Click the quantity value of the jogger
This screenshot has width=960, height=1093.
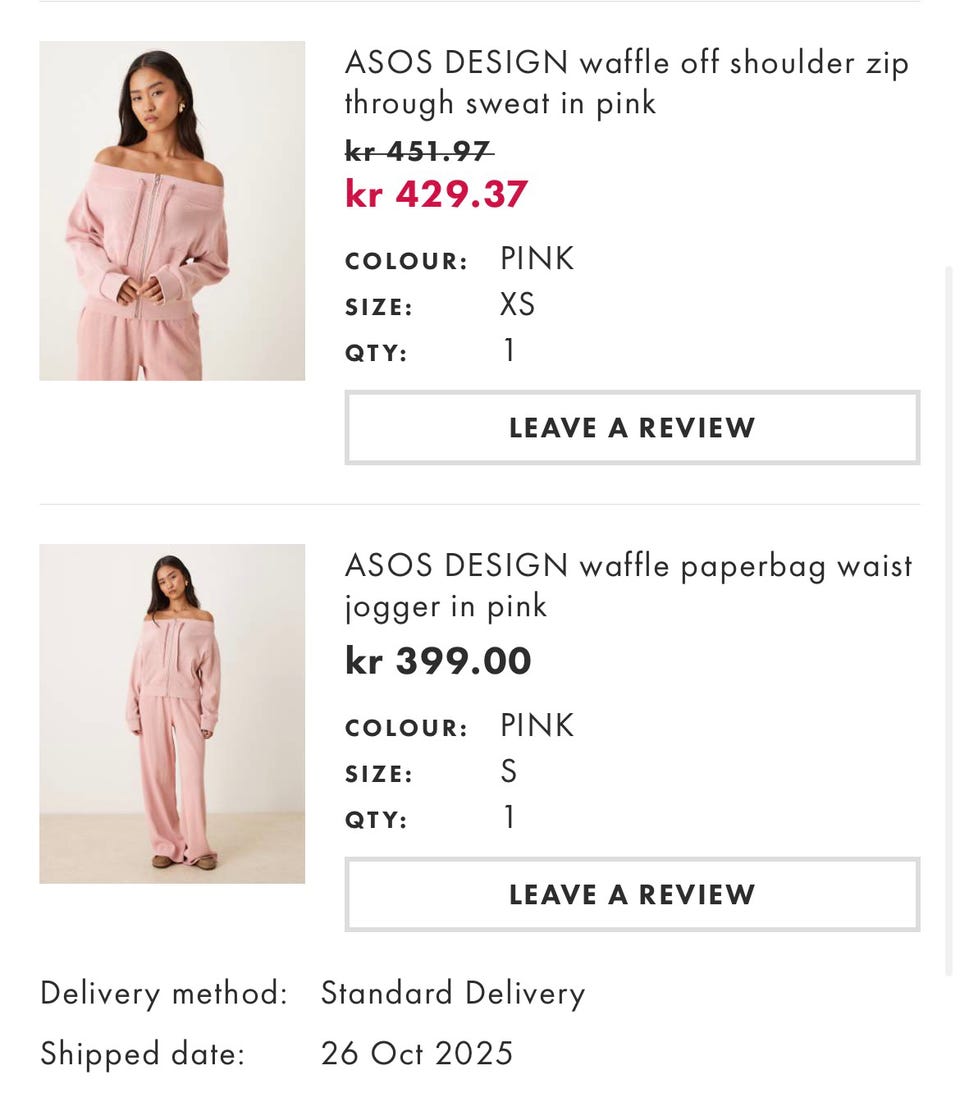tap(509, 818)
